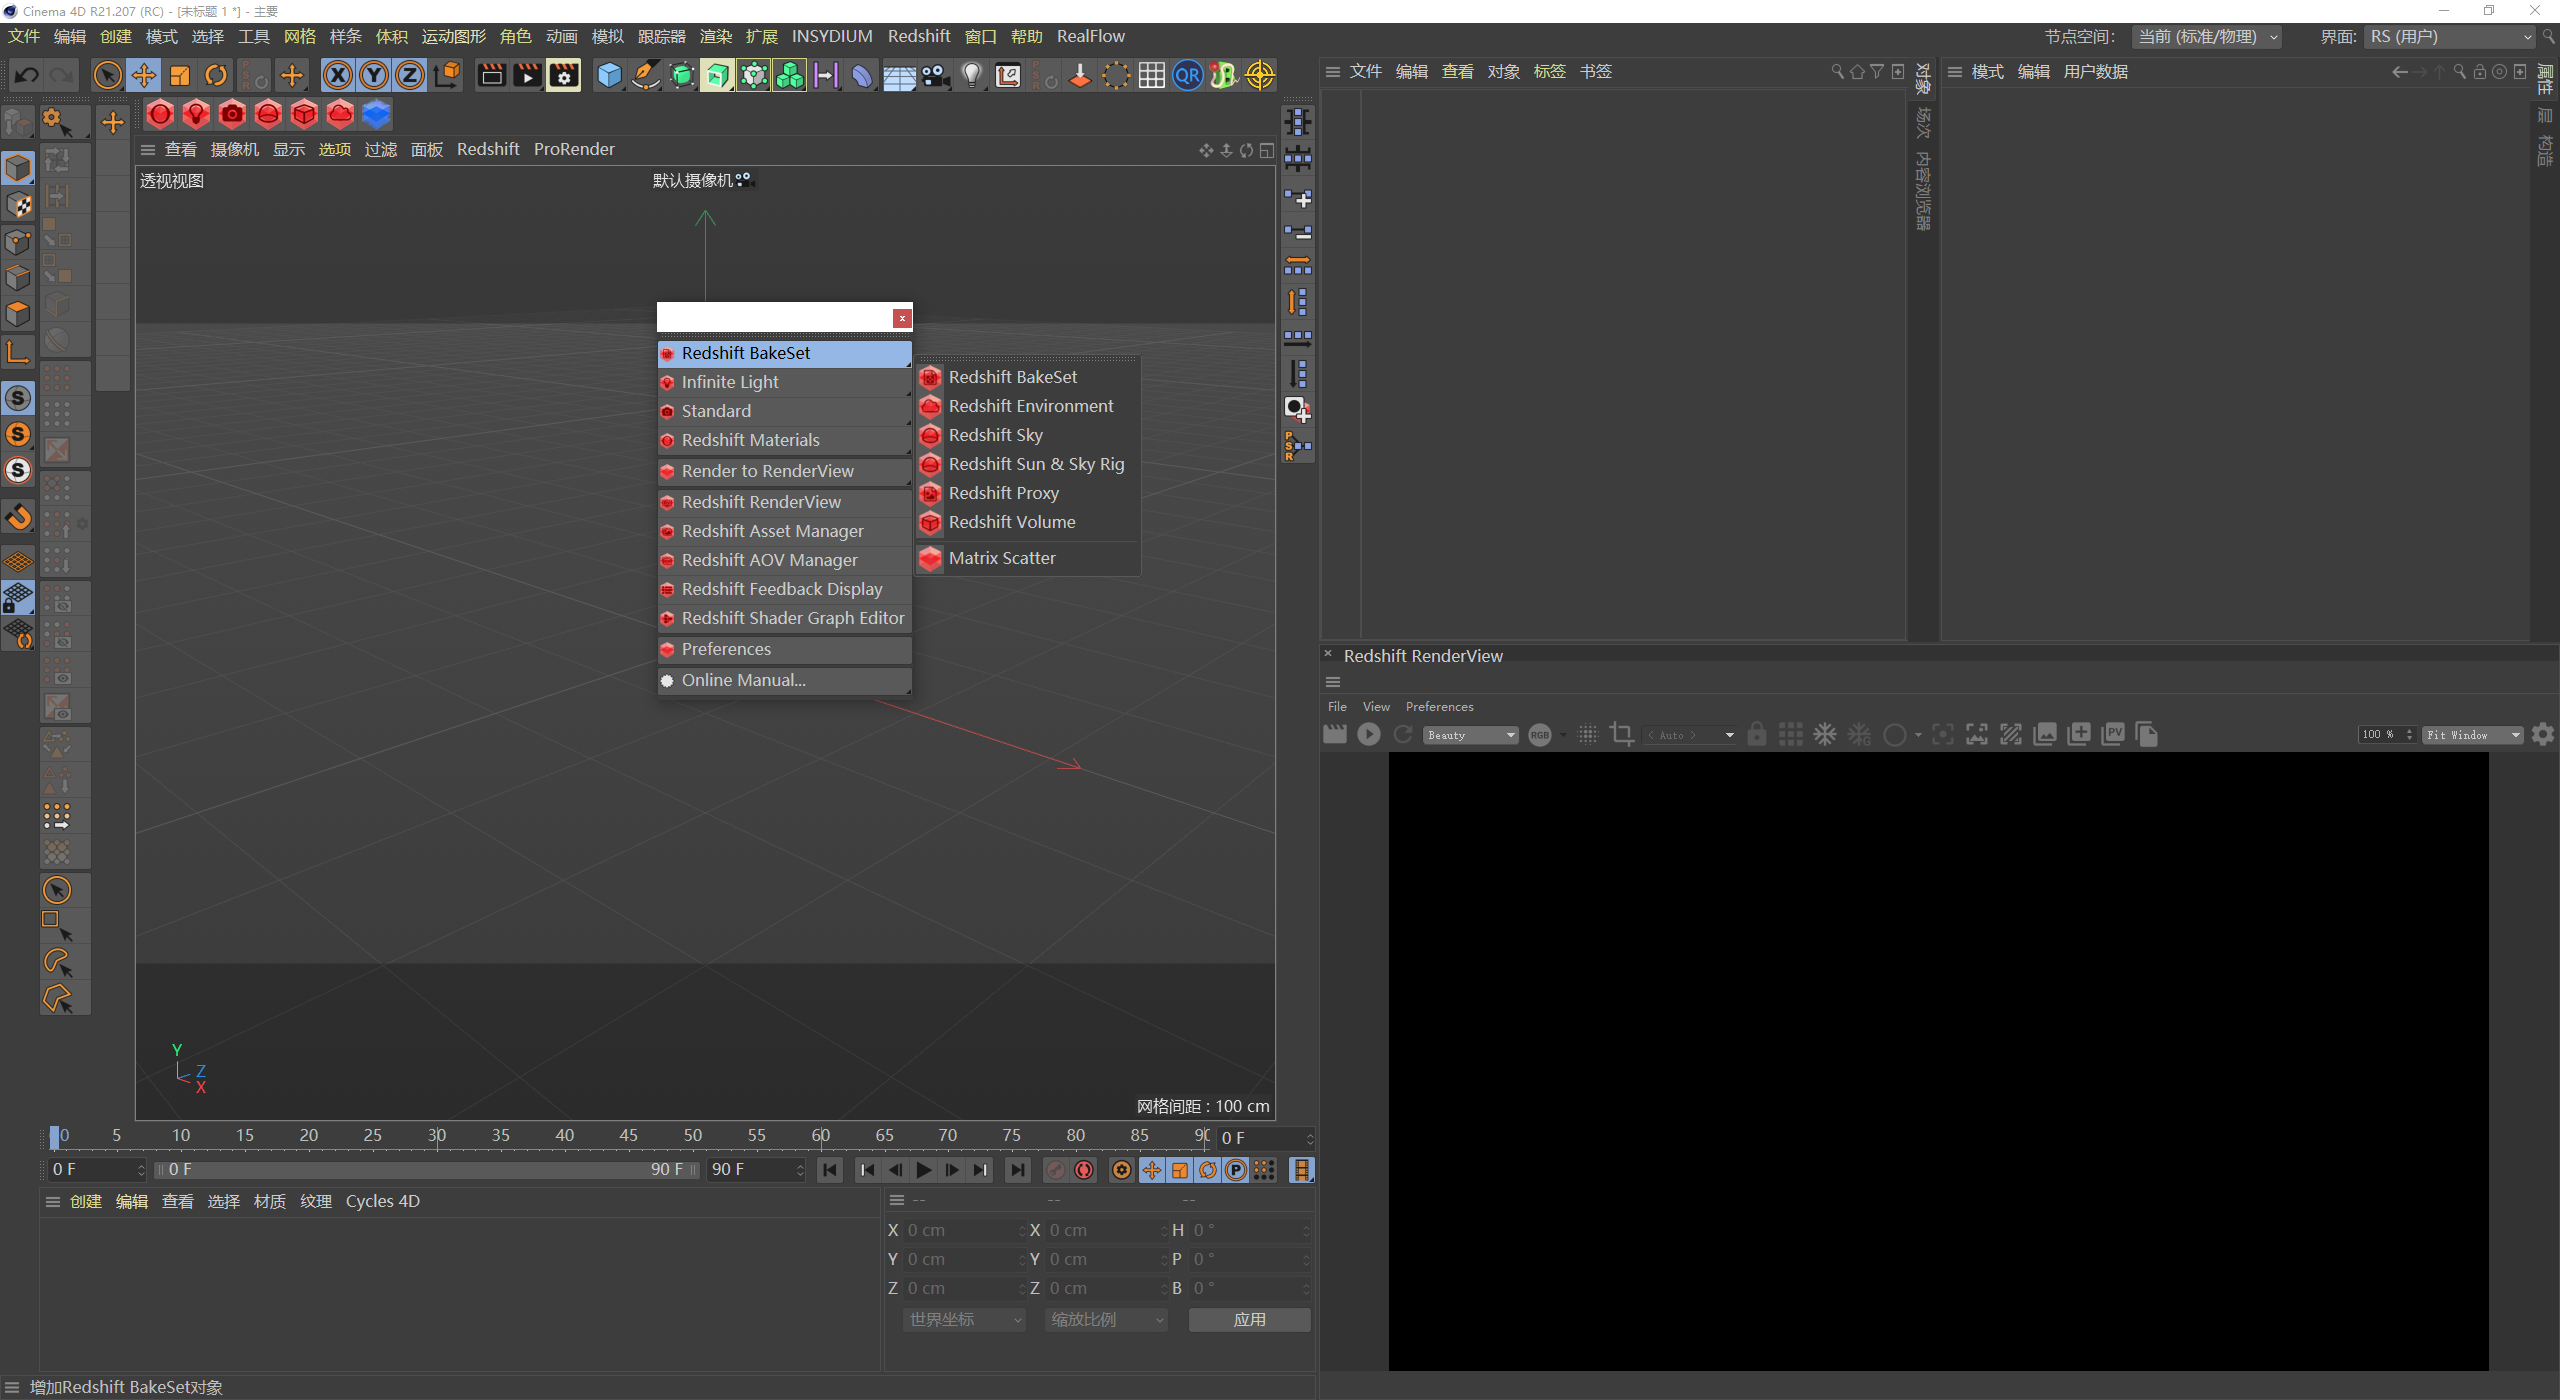2560x1400 pixels.
Task: Click the Camera object icon in toolbar
Action: (936, 76)
